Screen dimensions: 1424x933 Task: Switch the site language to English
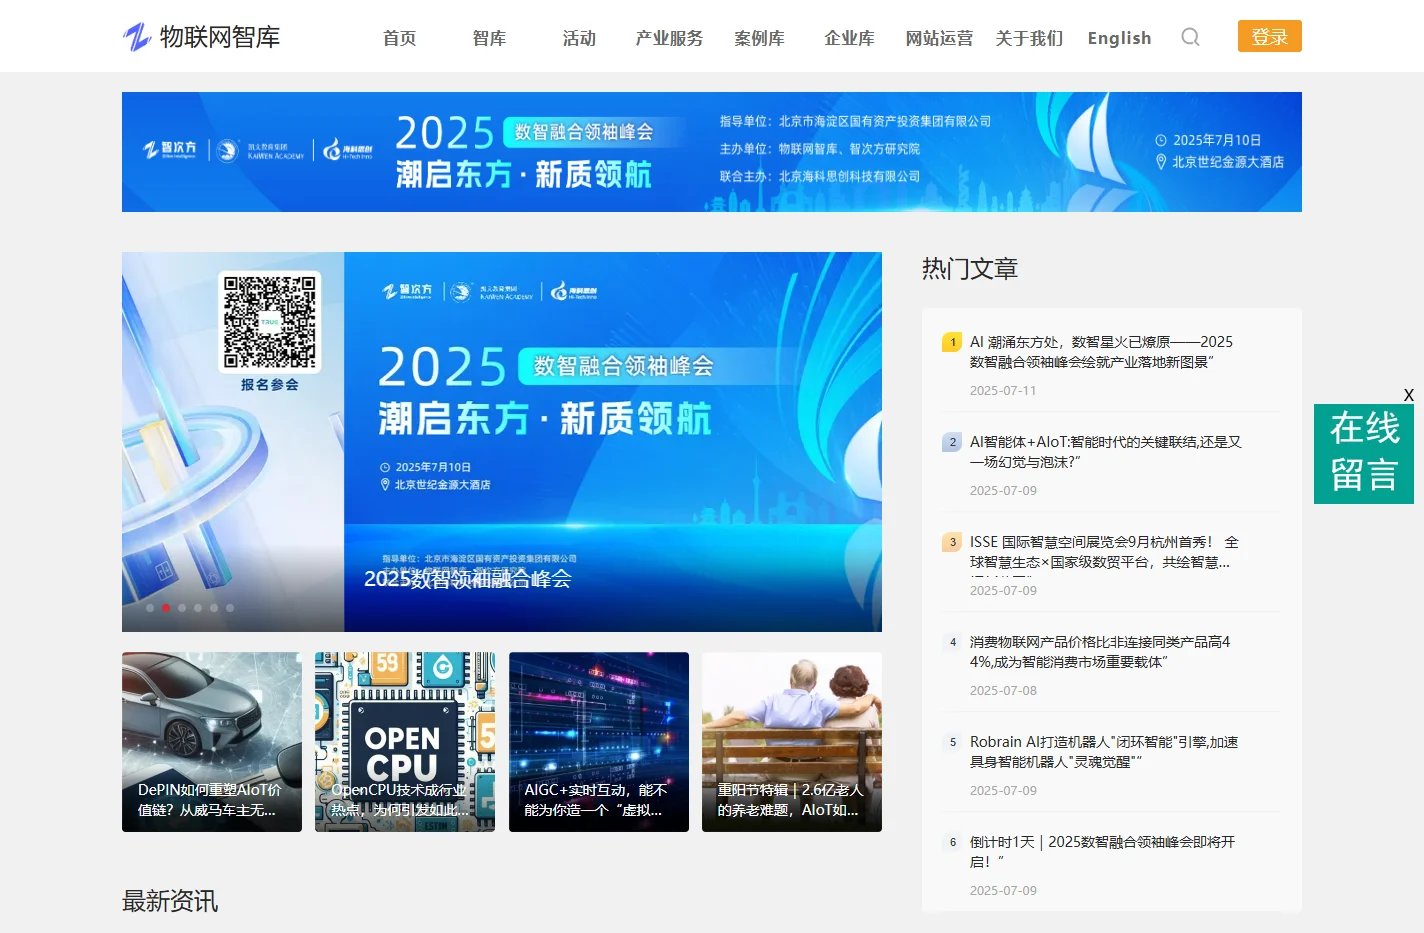tap(1119, 38)
